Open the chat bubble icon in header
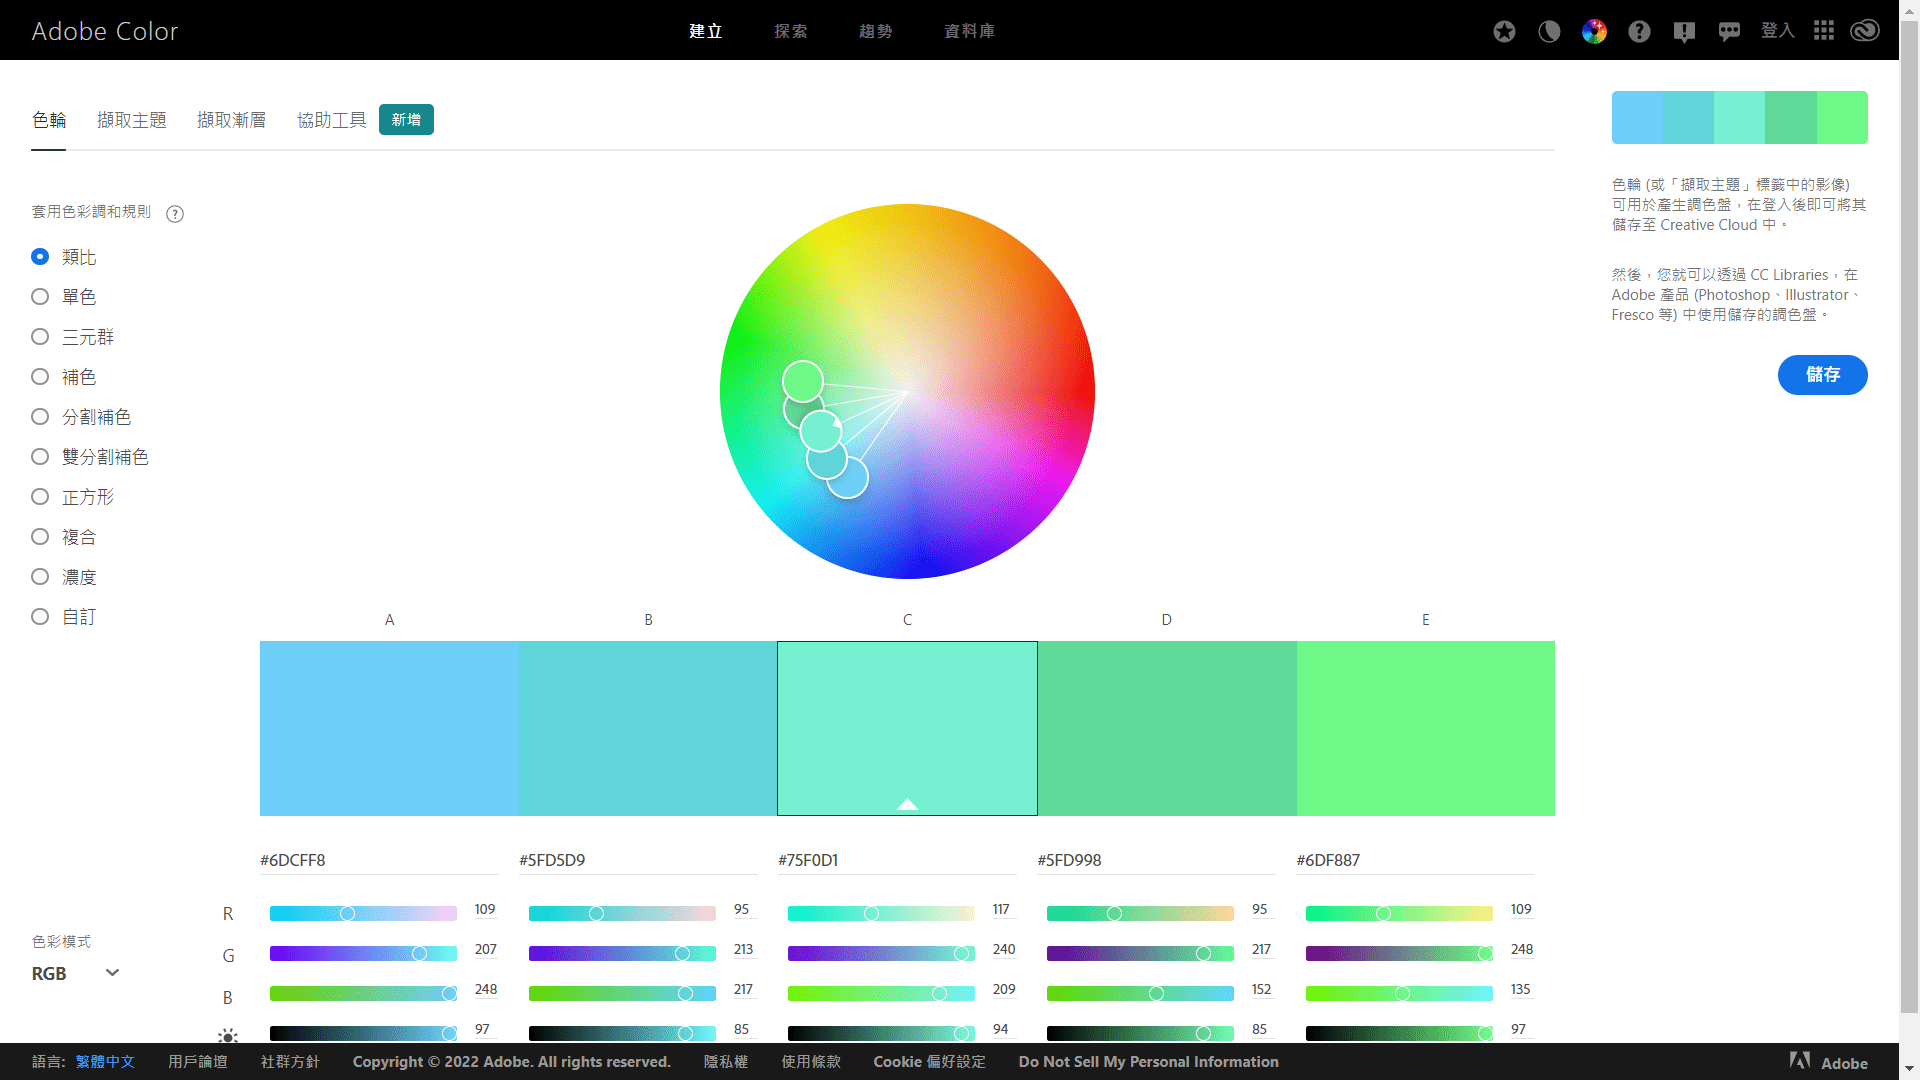 (1729, 31)
